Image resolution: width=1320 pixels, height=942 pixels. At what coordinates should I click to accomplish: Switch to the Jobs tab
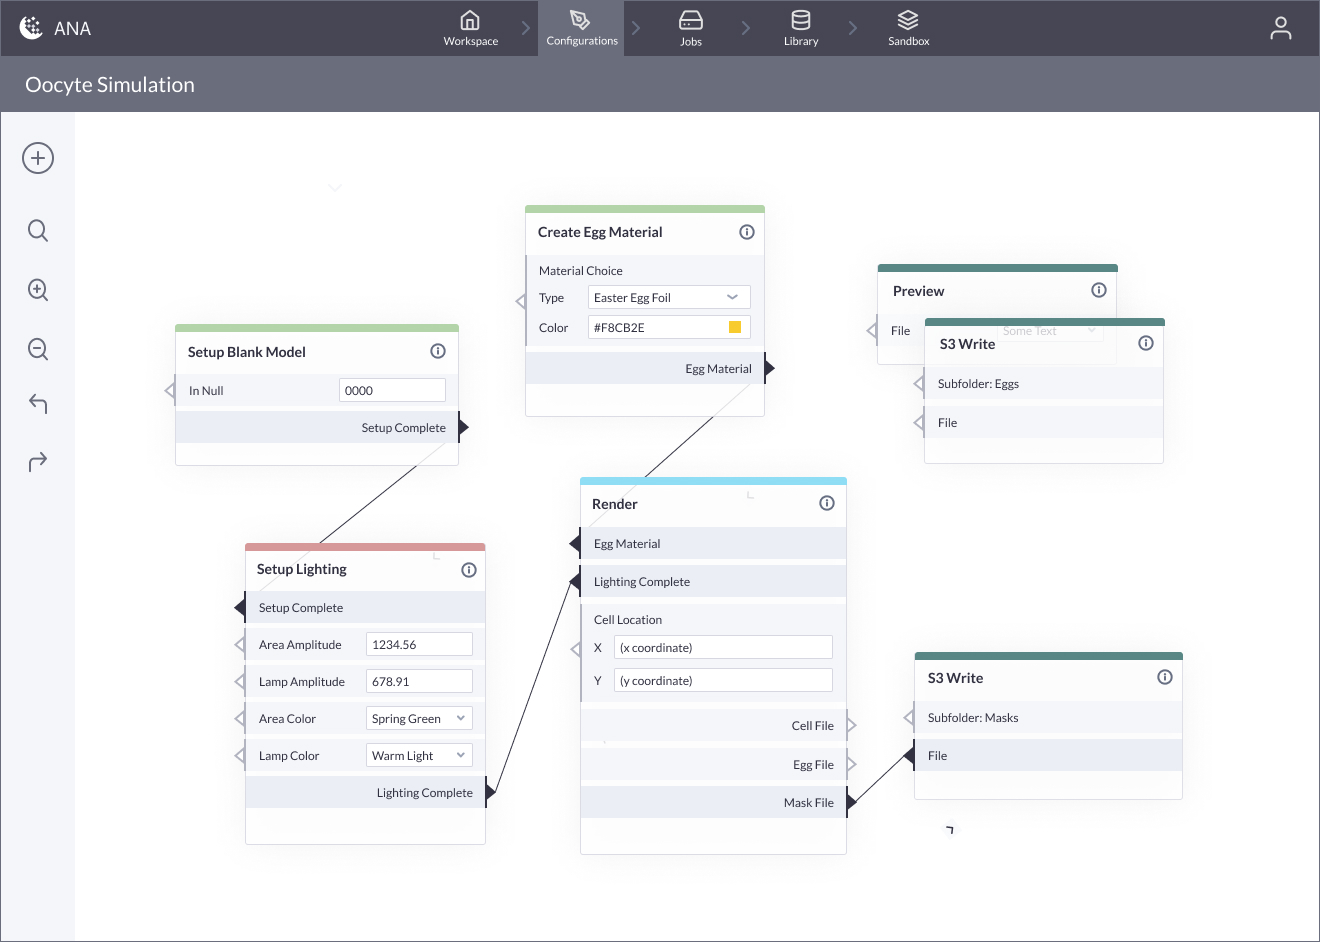point(690,28)
